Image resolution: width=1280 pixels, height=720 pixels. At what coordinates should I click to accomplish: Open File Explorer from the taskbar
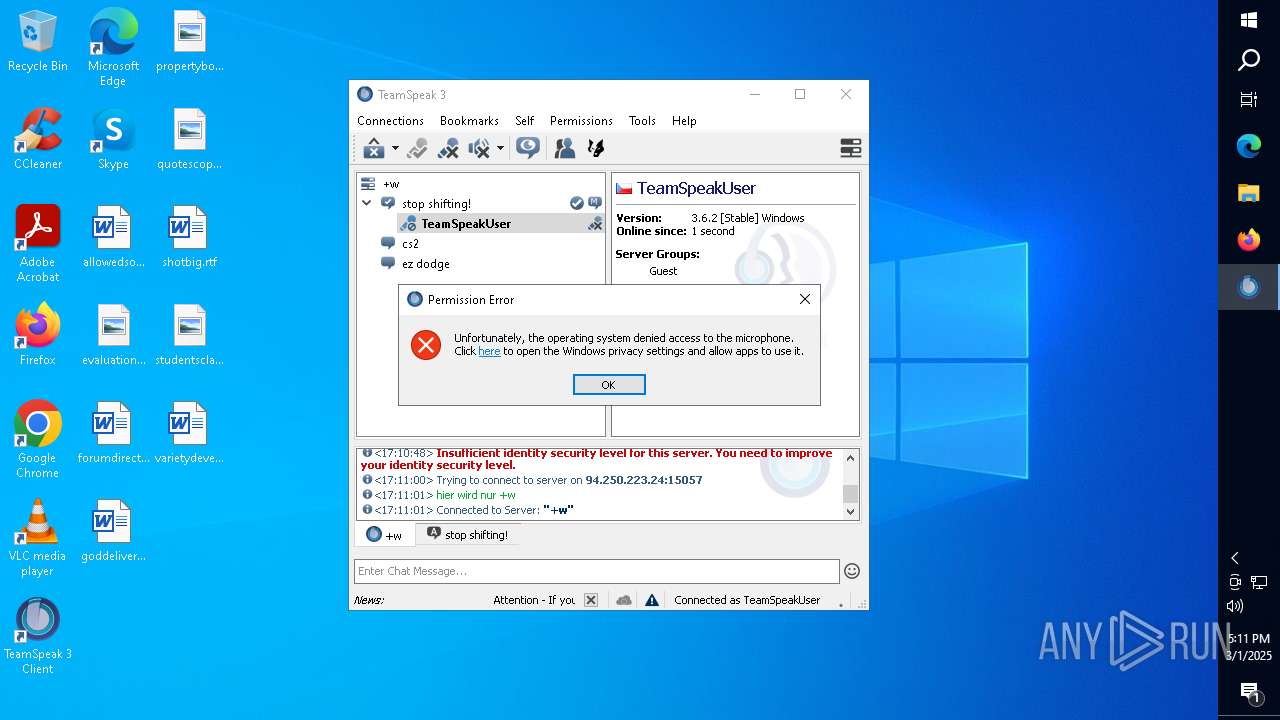(1249, 193)
